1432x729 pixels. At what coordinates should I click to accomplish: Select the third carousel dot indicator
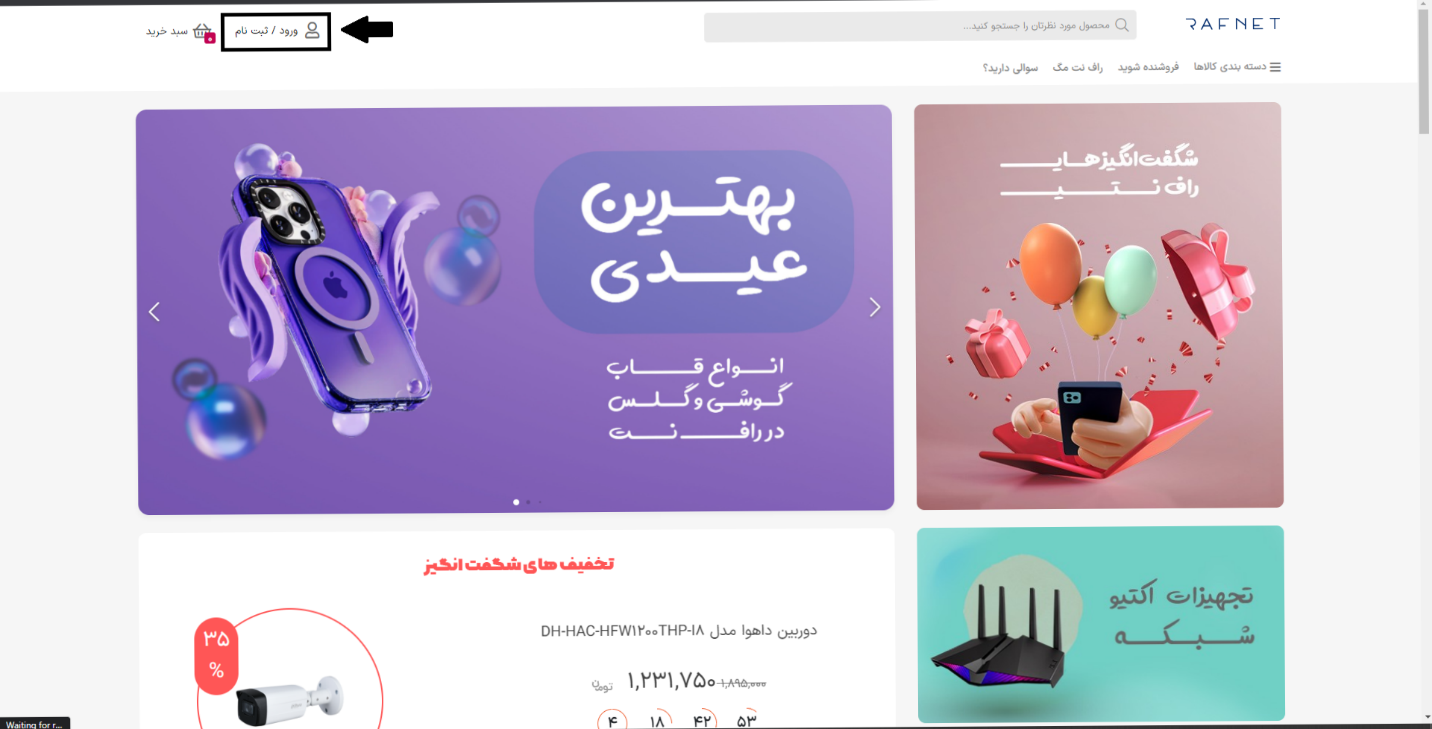pyautogui.click(x=540, y=502)
